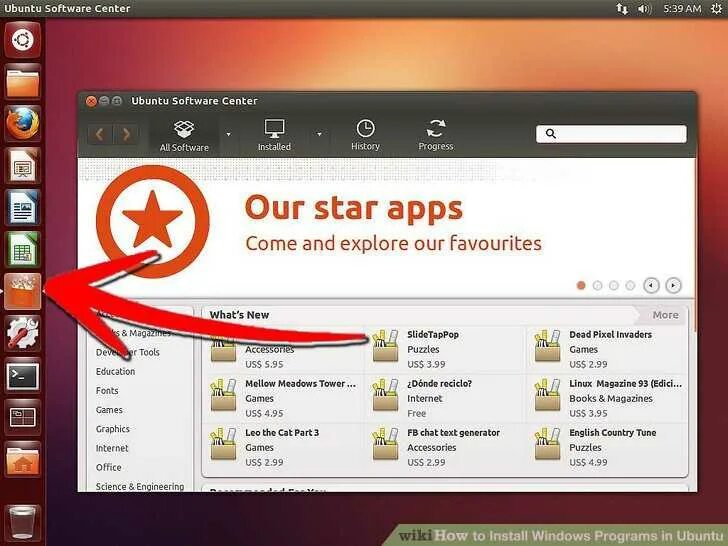Open the Home folder launcher icon

tap(22, 459)
